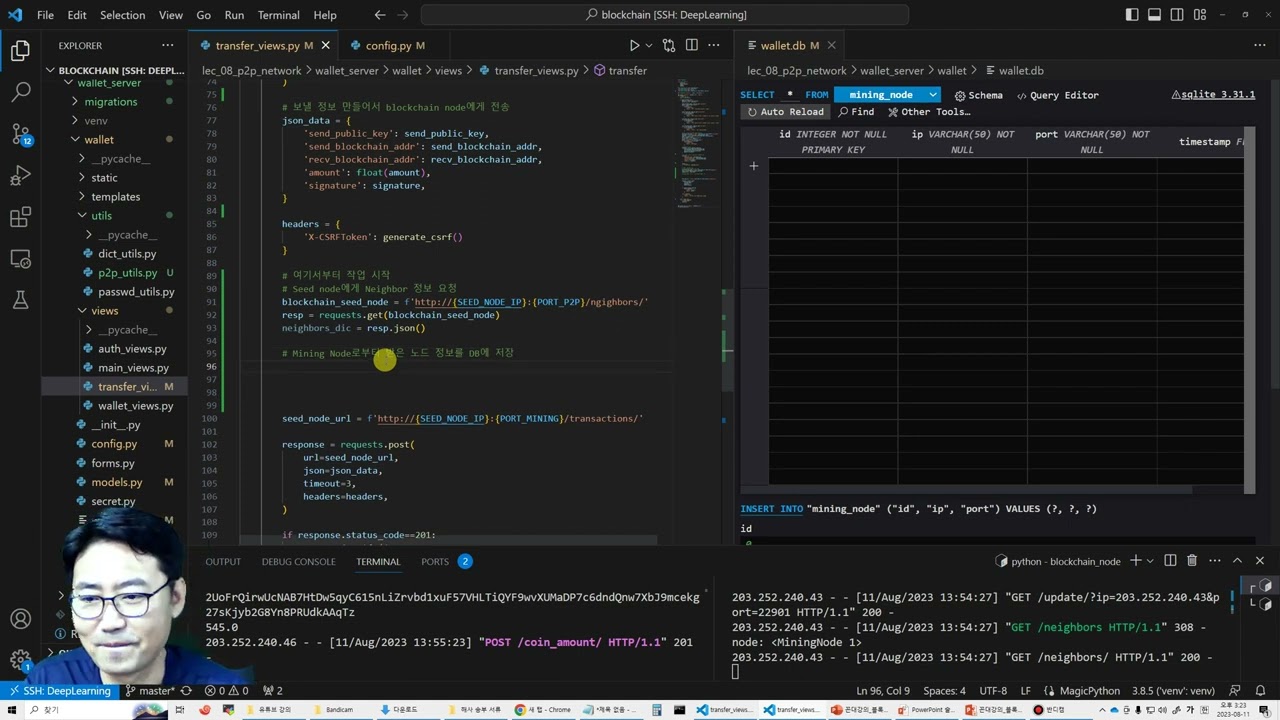Switch to the OUTPUT panel tab
The width and height of the screenshot is (1280, 720).
223,562
